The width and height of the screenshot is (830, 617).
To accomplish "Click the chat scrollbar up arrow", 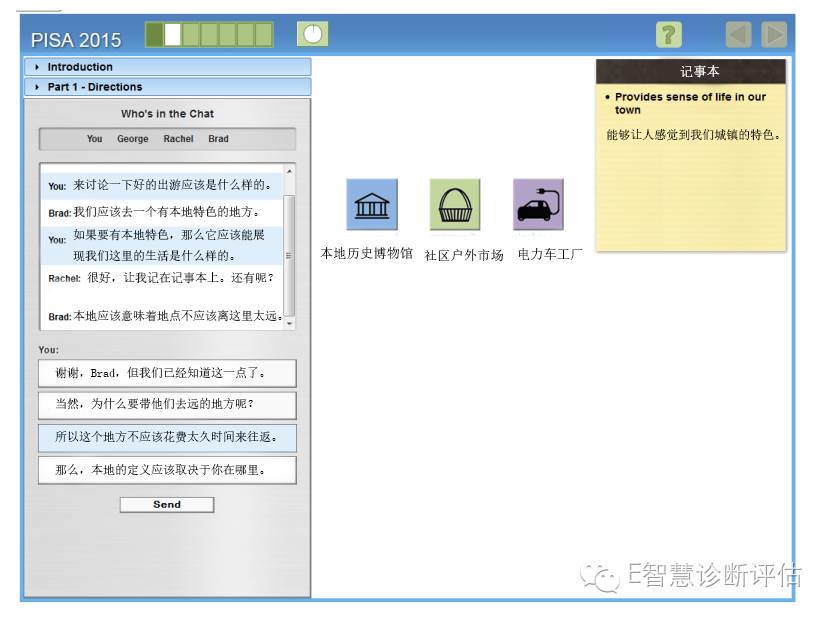I will 289,171.
